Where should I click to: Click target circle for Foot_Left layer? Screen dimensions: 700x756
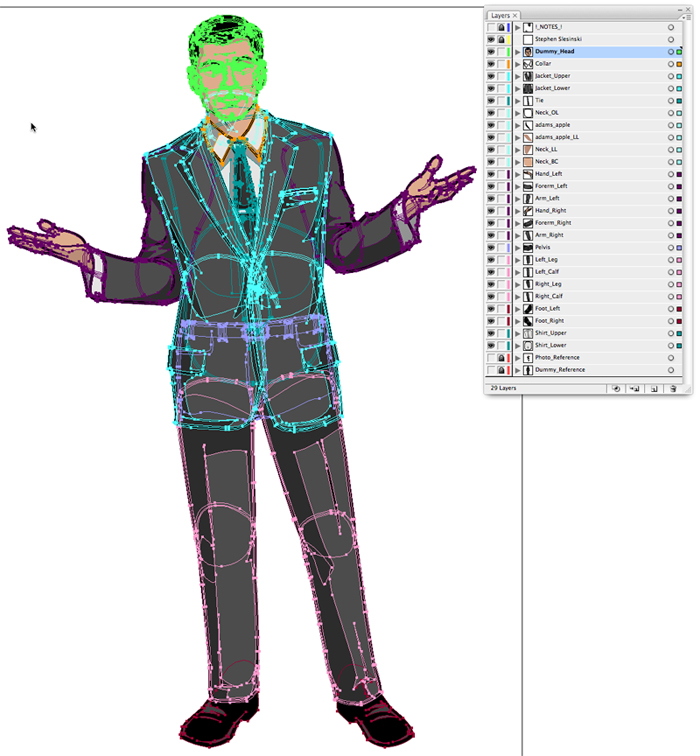[671, 309]
